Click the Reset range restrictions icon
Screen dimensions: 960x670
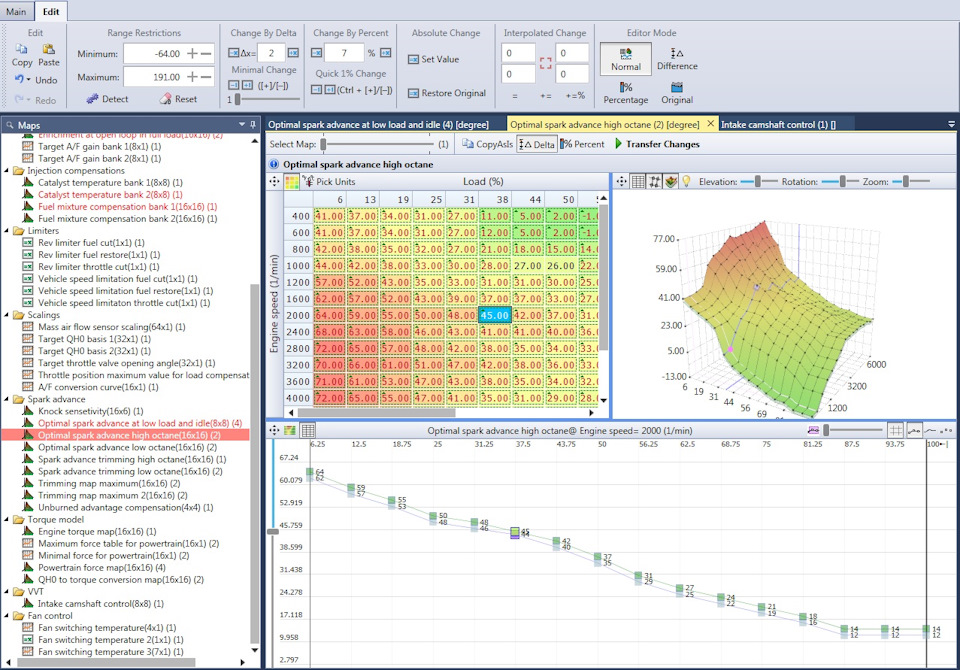(166, 99)
